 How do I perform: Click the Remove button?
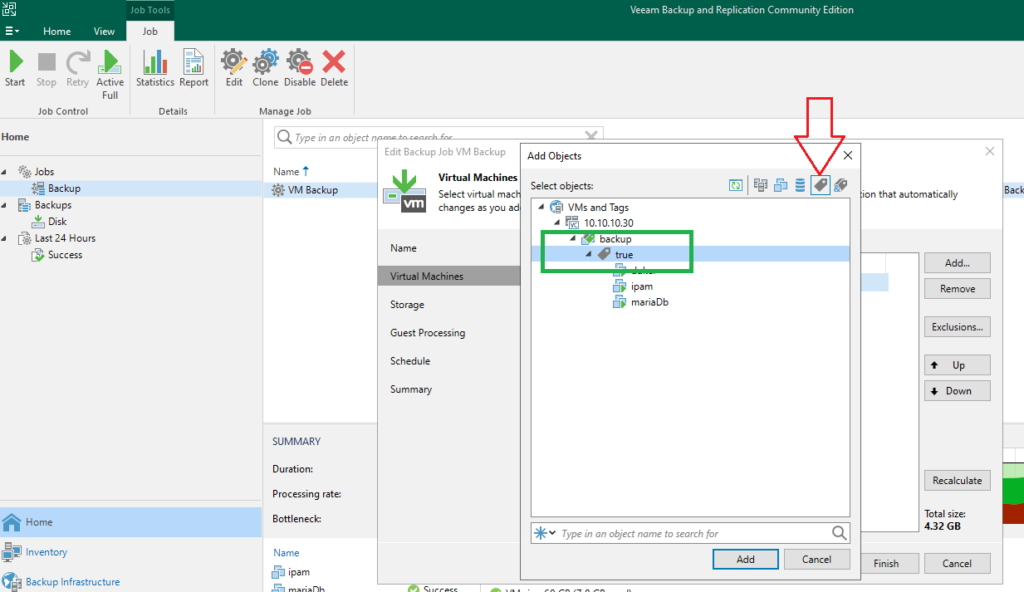957,288
